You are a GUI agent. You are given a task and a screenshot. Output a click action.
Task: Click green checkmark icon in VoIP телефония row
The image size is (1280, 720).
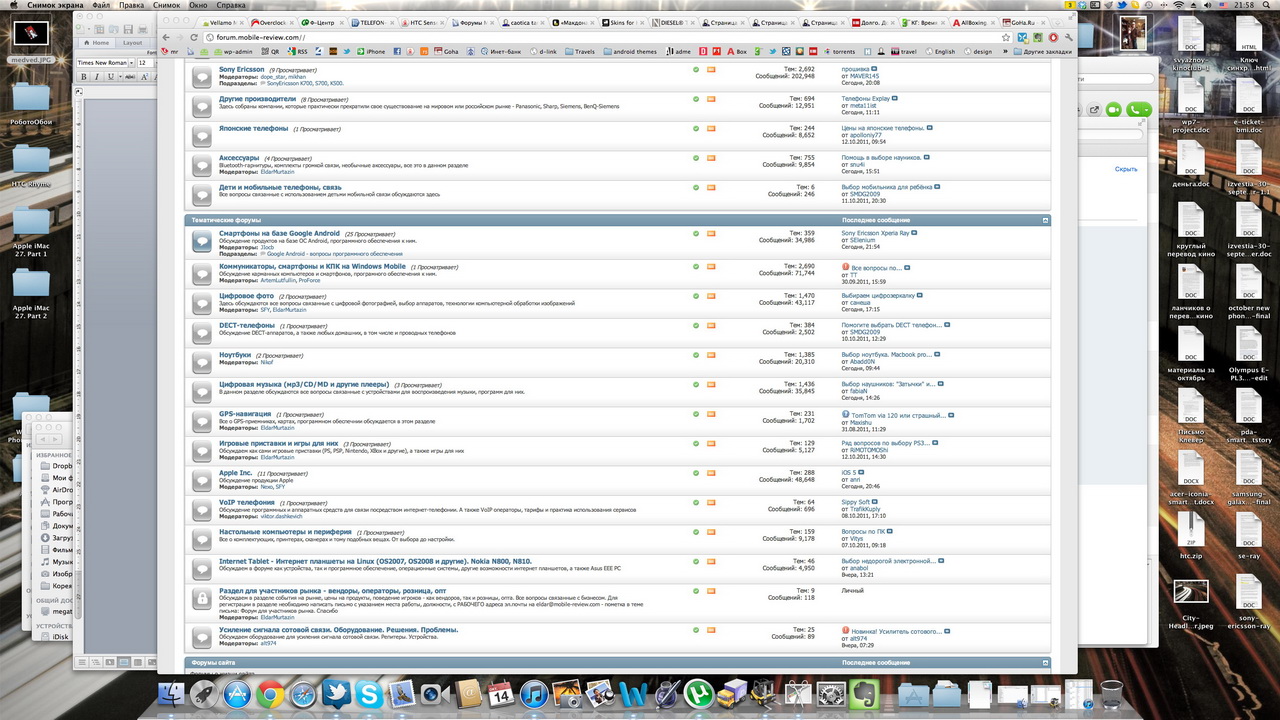[696, 503]
